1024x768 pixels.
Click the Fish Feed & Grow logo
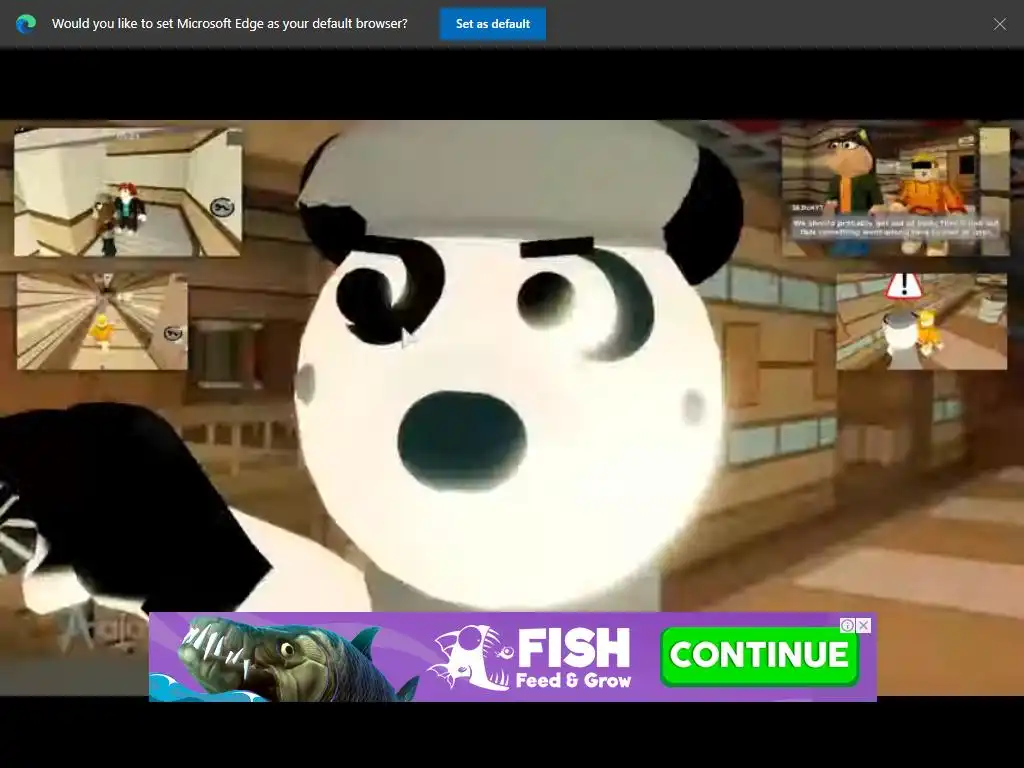(x=530, y=657)
